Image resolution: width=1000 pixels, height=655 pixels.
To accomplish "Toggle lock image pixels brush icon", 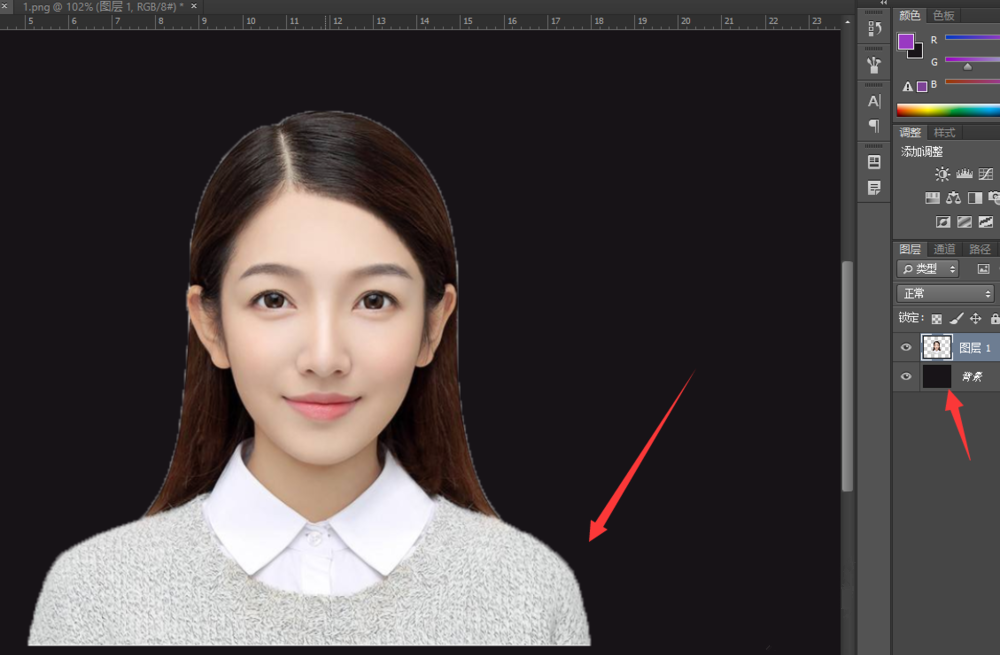I will 956,319.
